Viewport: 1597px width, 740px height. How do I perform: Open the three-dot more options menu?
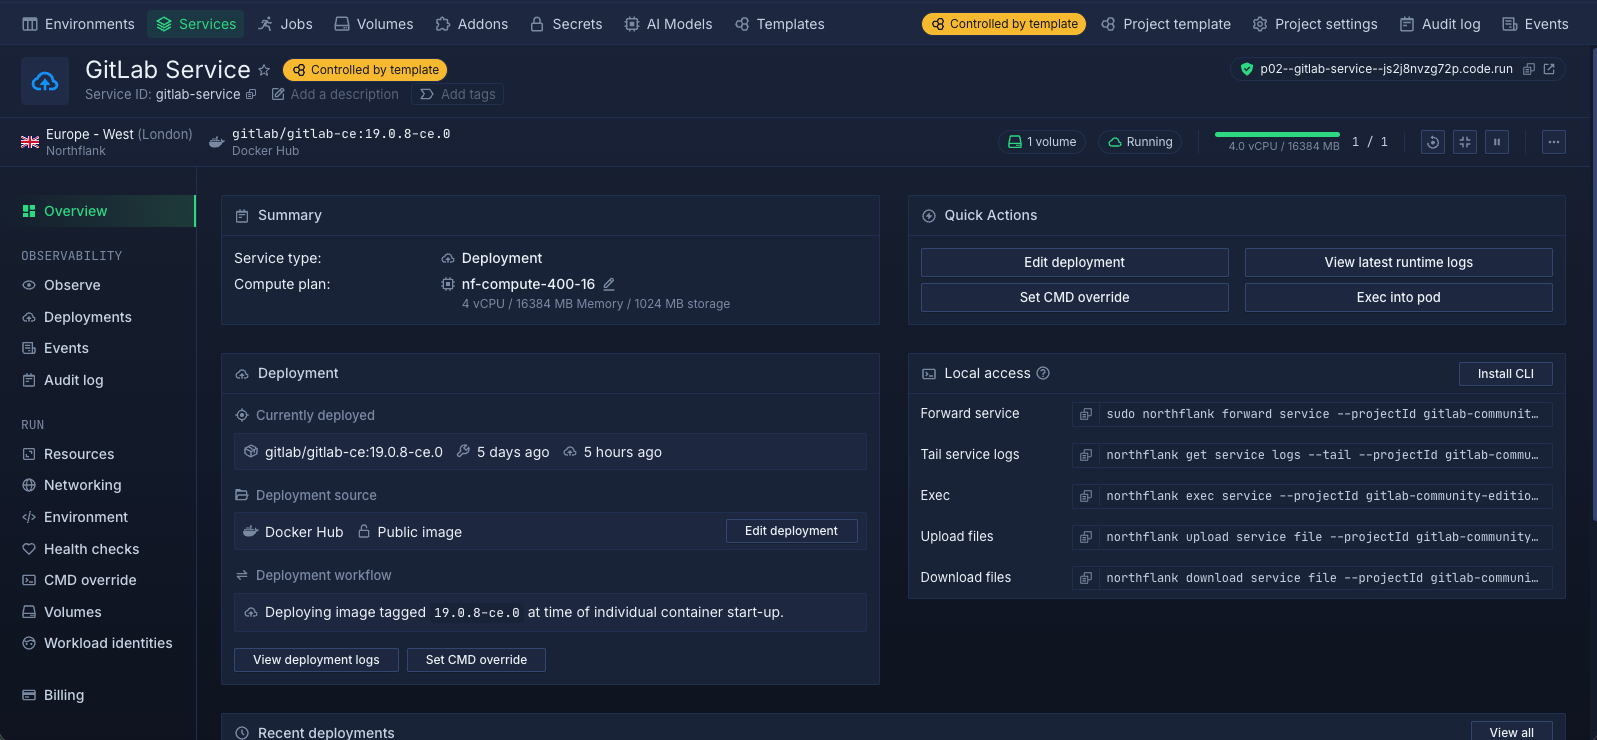click(x=1554, y=142)
